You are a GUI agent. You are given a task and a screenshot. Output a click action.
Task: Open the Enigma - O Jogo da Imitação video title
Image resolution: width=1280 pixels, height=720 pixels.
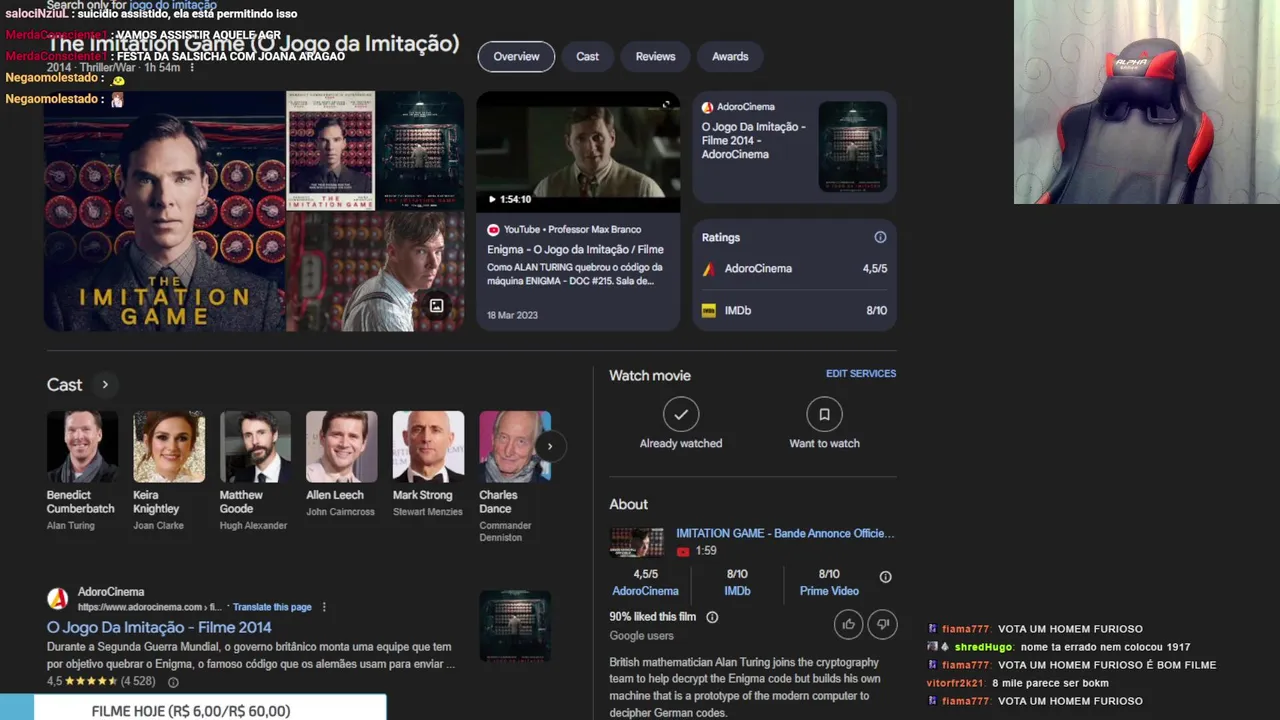[575, 249]
